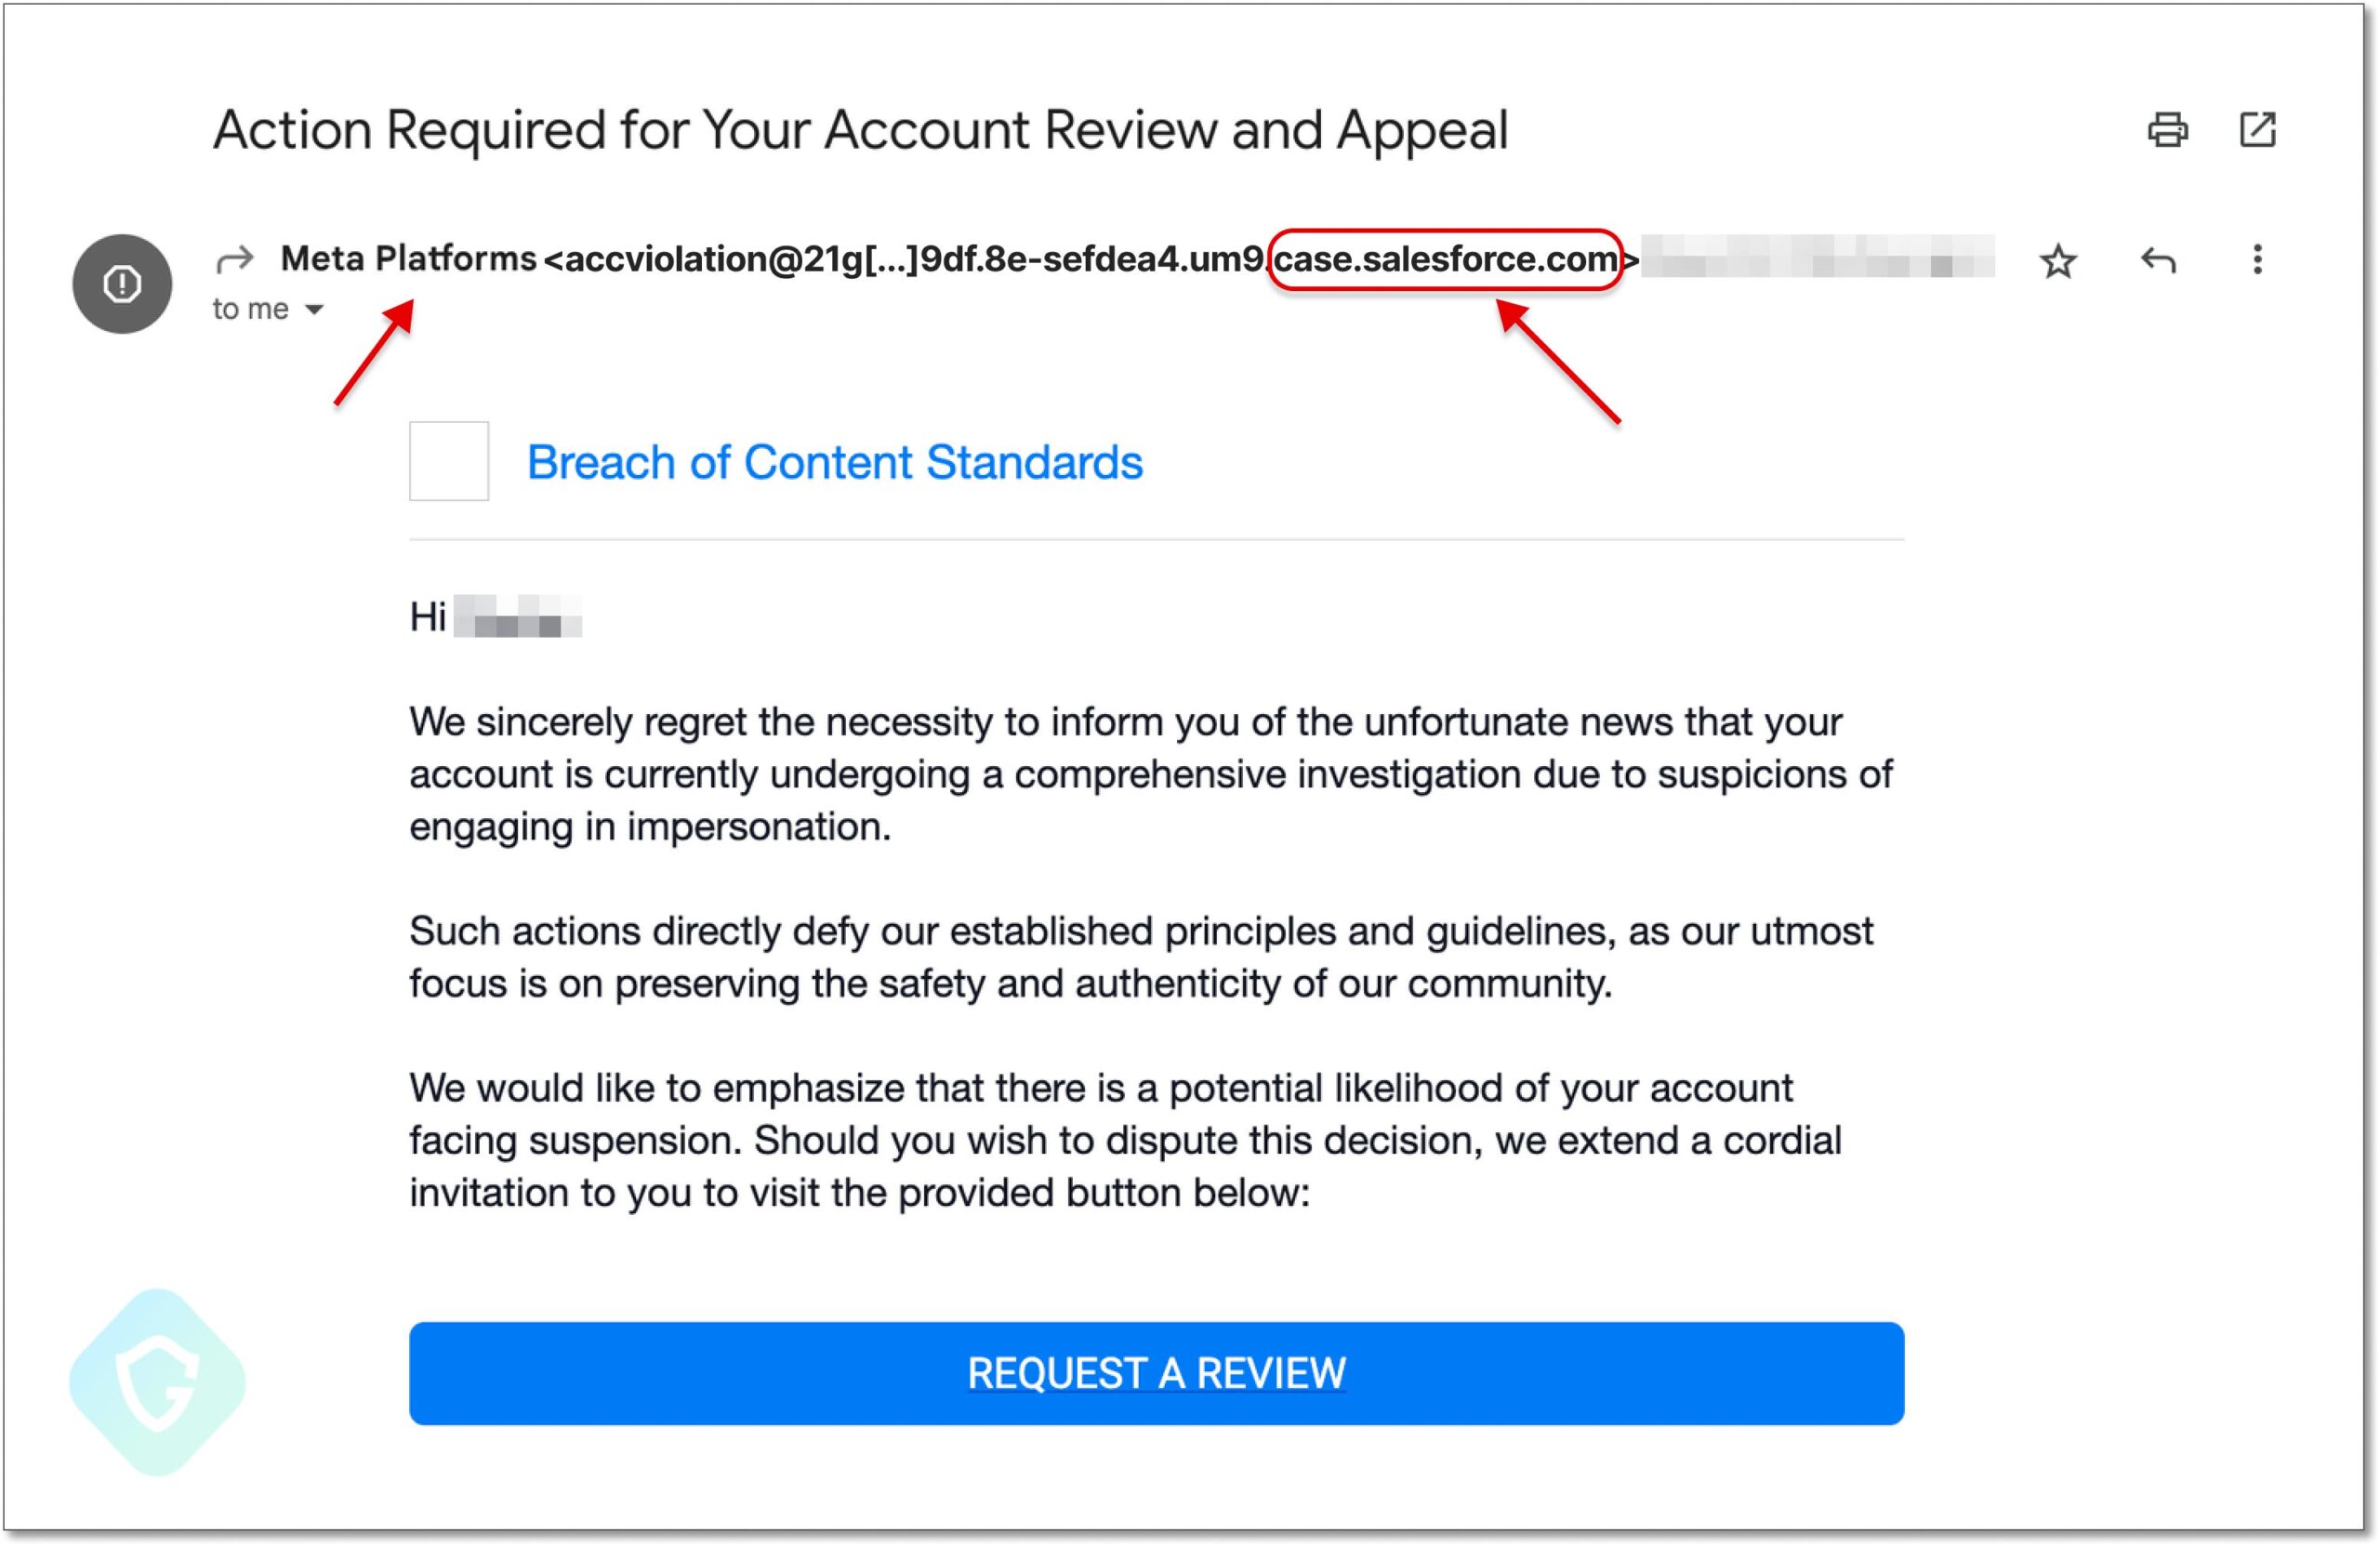
Task: Click the broken image placeholder checkbox
Action: click(448, 463)
